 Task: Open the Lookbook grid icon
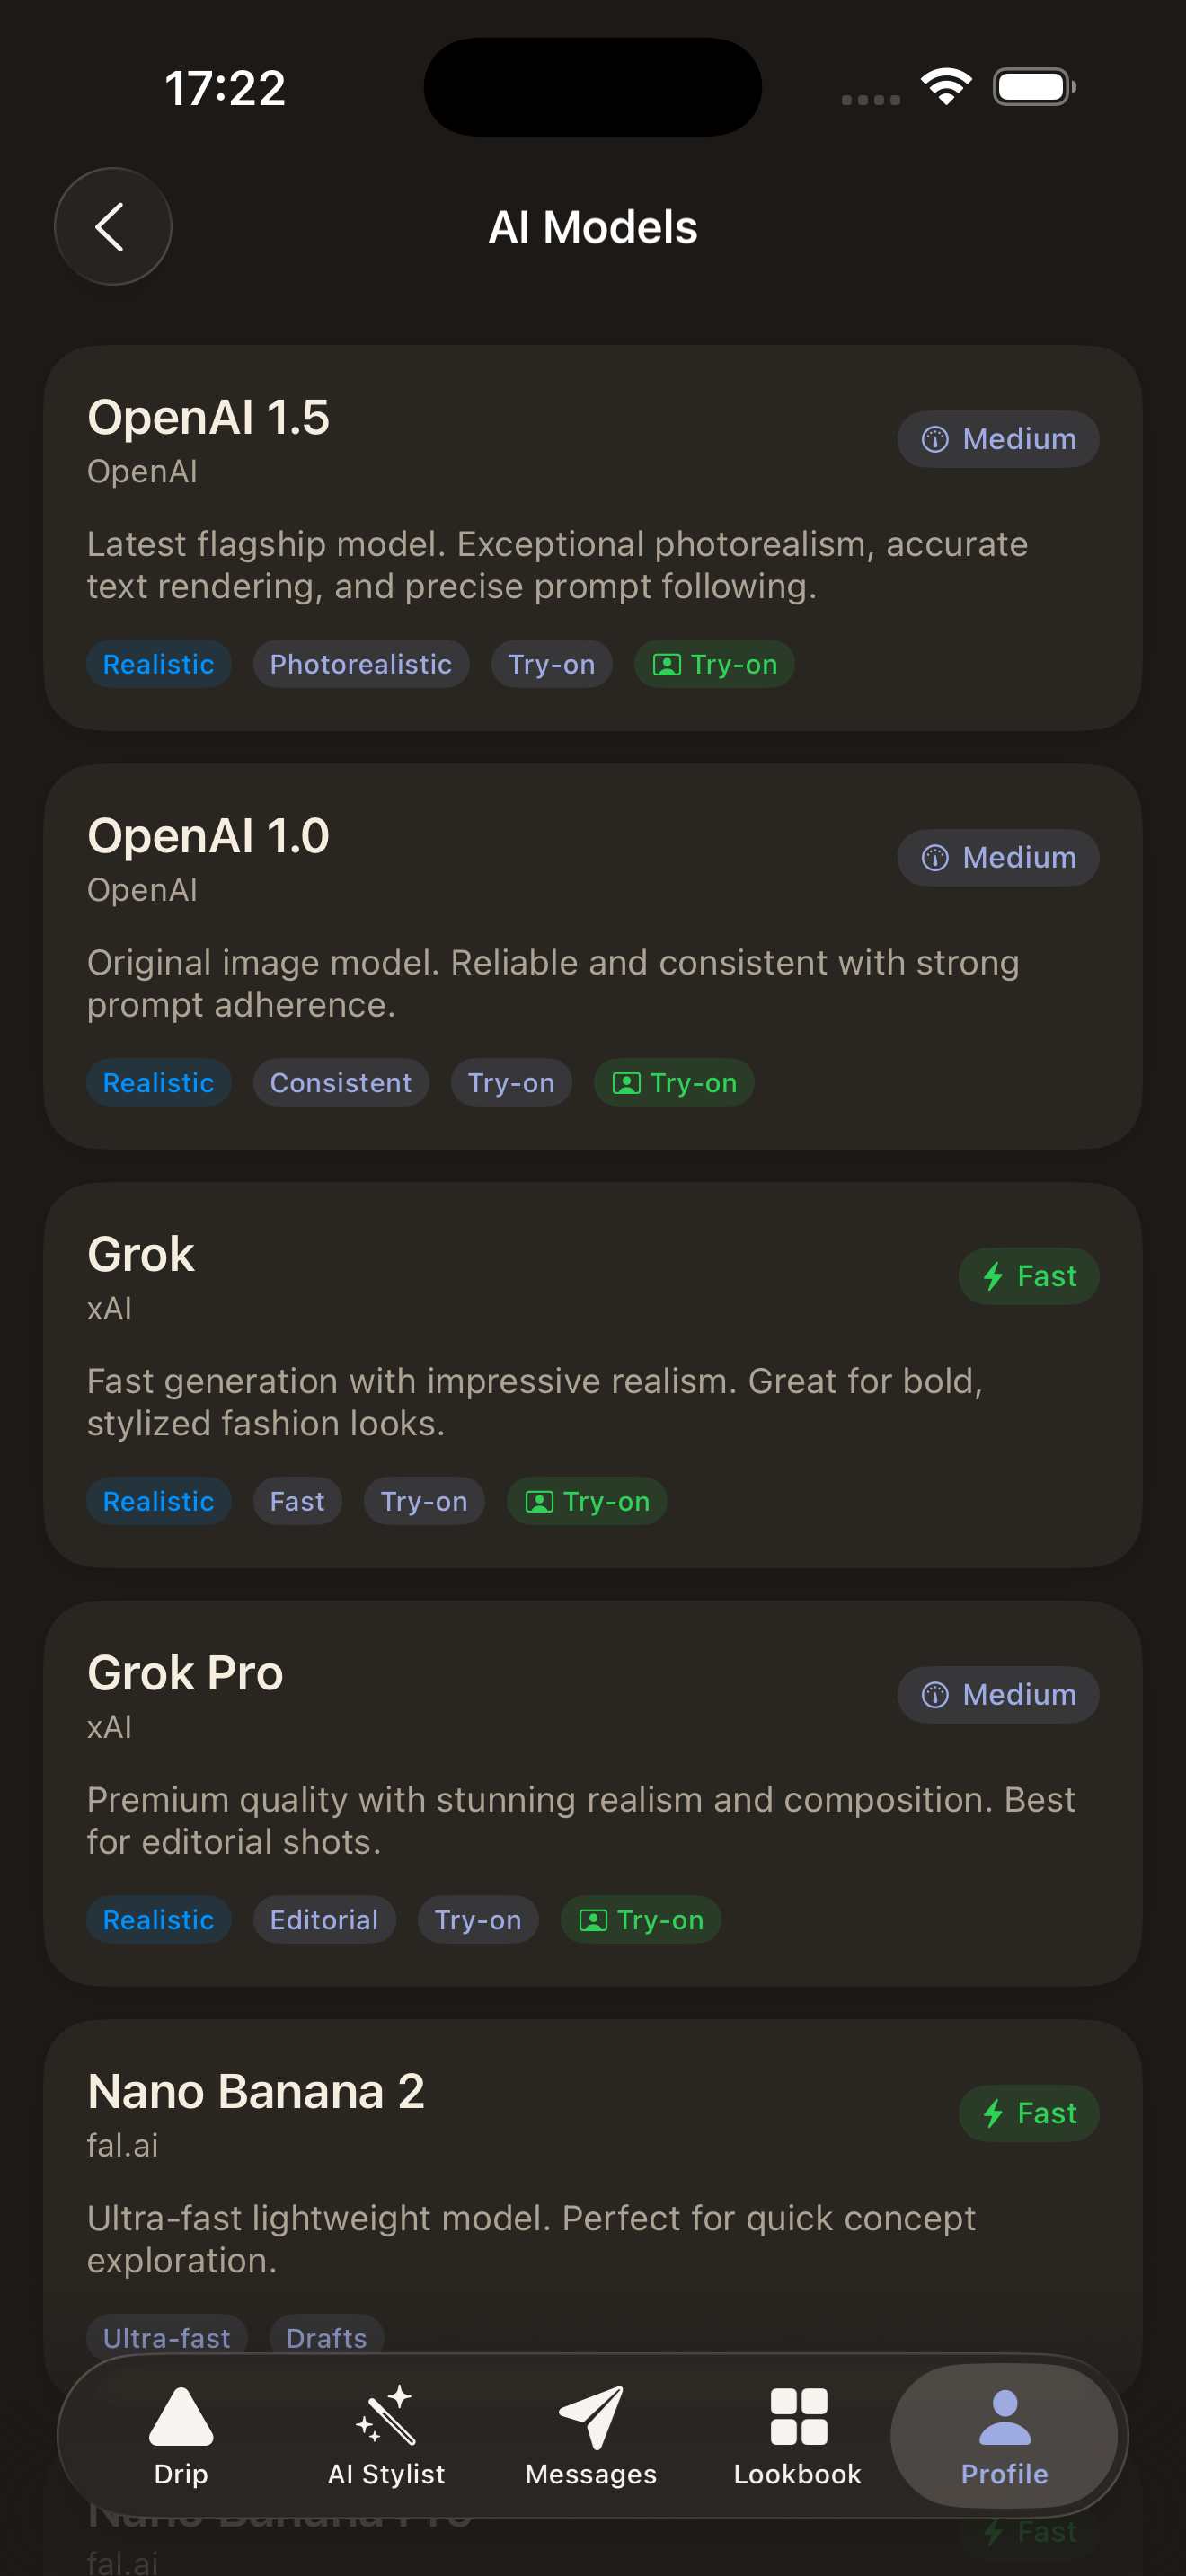click(798, 2418)
